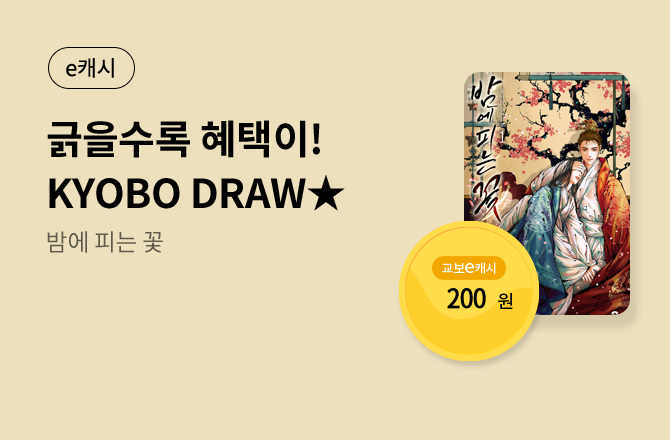Click the 원 currency character on coin

click(505, 301)
